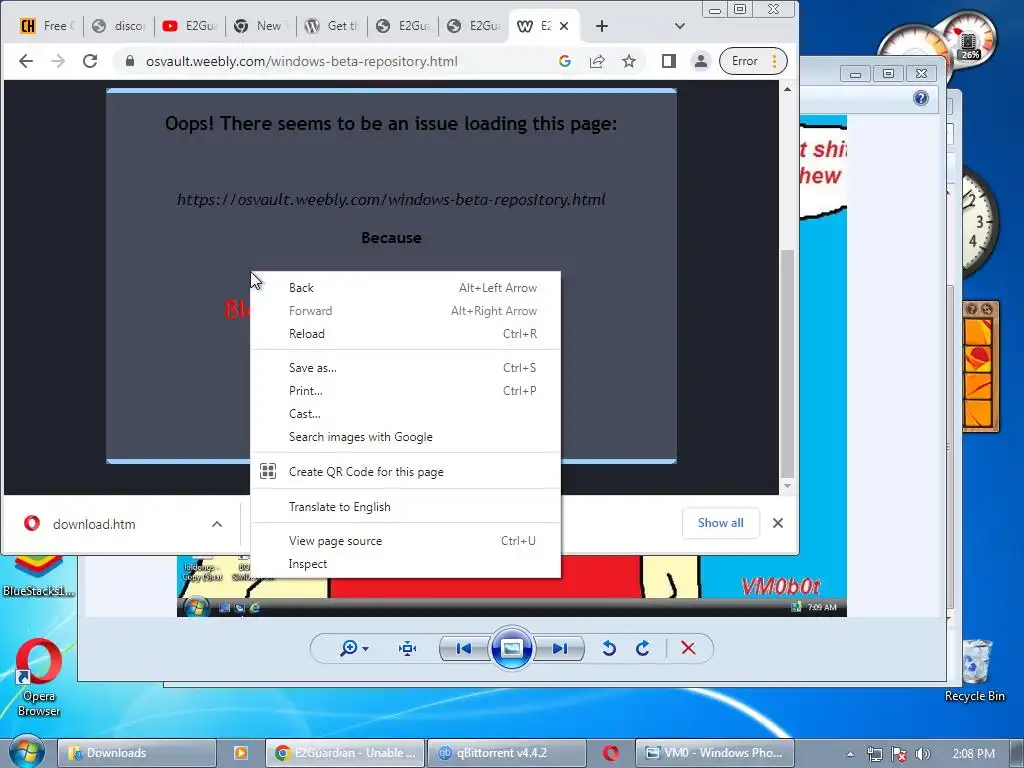Click the Action Center flag tray icon
Screen dimensions: 1024x768
pyautogui.click(x=899, y=754)
